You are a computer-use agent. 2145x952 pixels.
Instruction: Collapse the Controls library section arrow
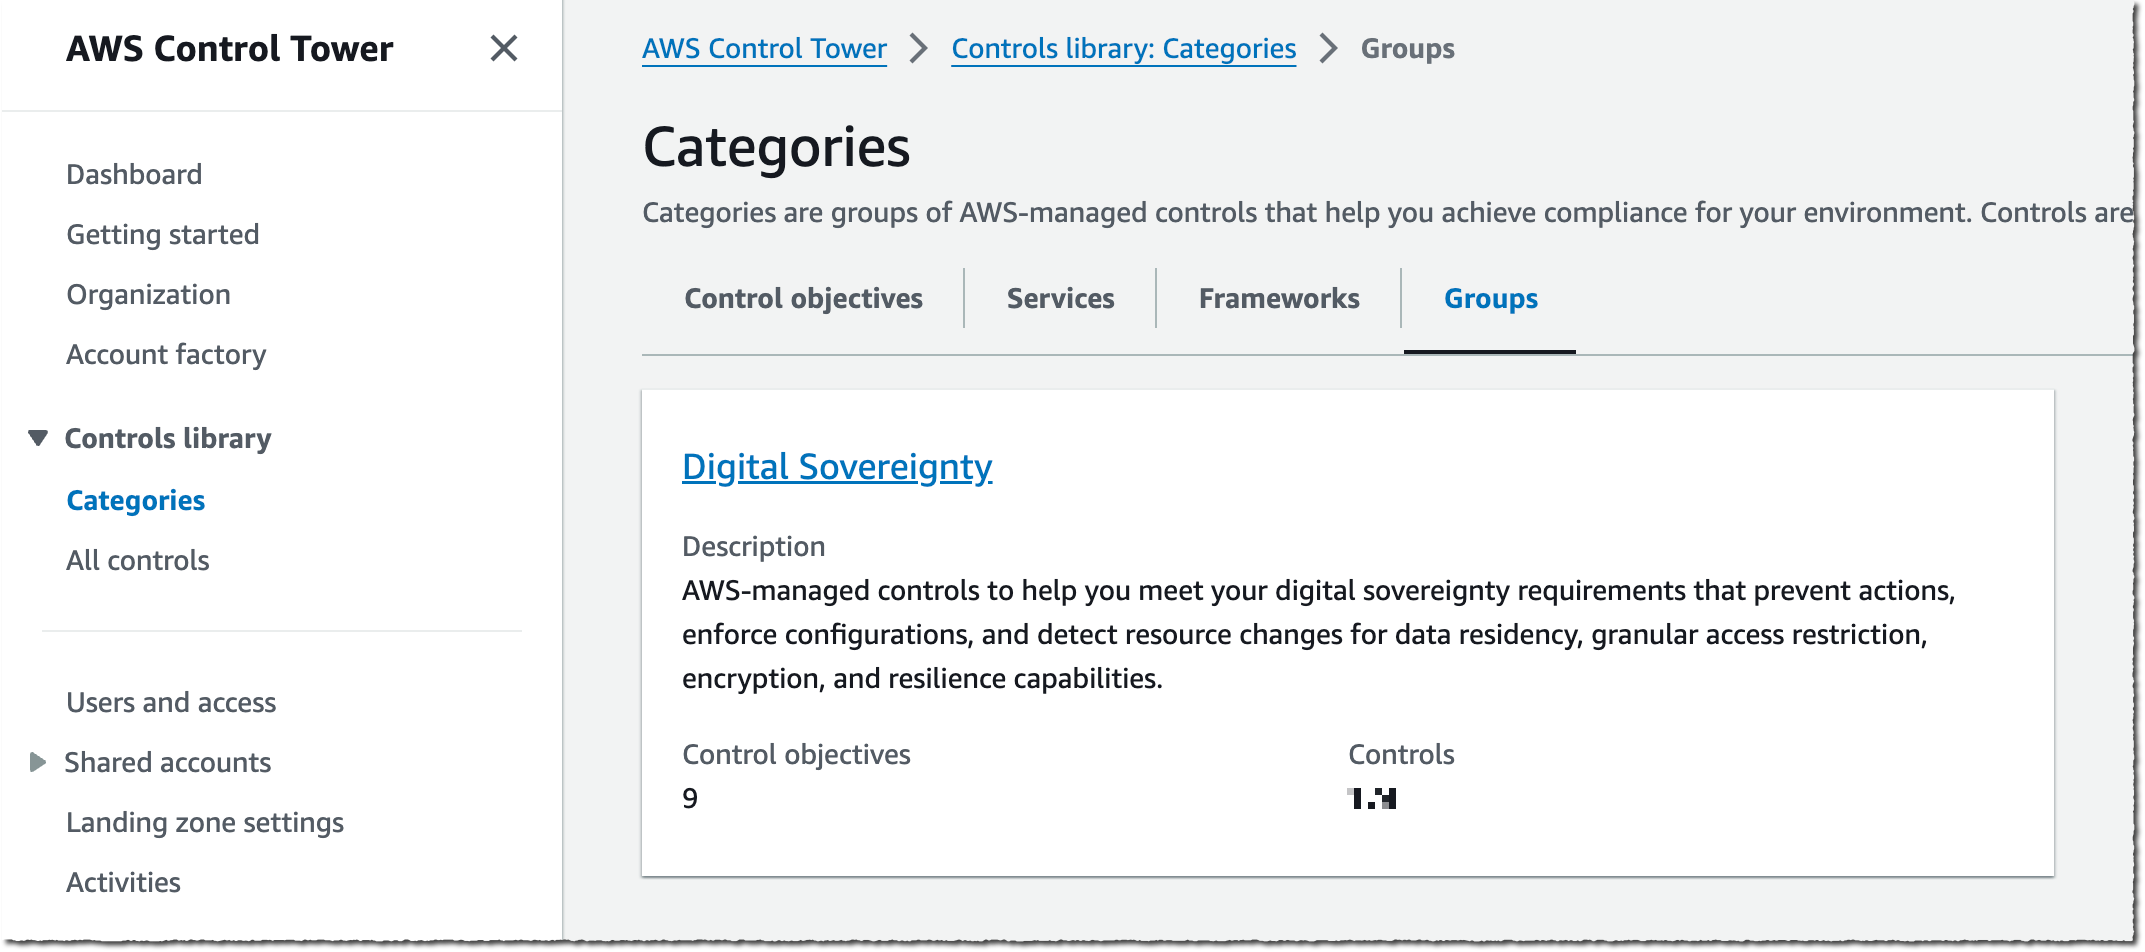point(38,438)
